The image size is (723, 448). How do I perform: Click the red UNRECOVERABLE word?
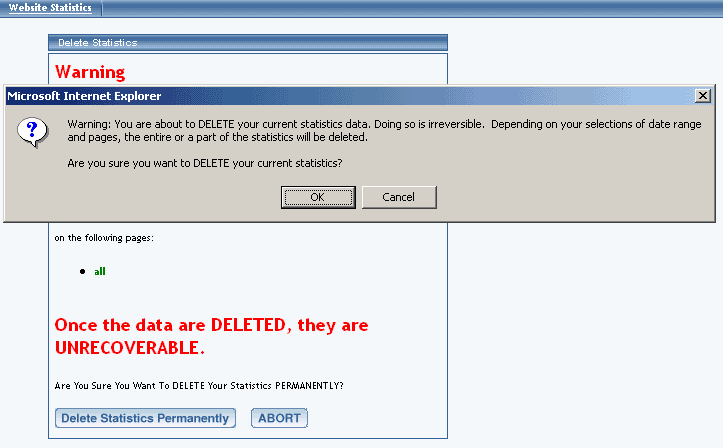(x=130, y=348)
